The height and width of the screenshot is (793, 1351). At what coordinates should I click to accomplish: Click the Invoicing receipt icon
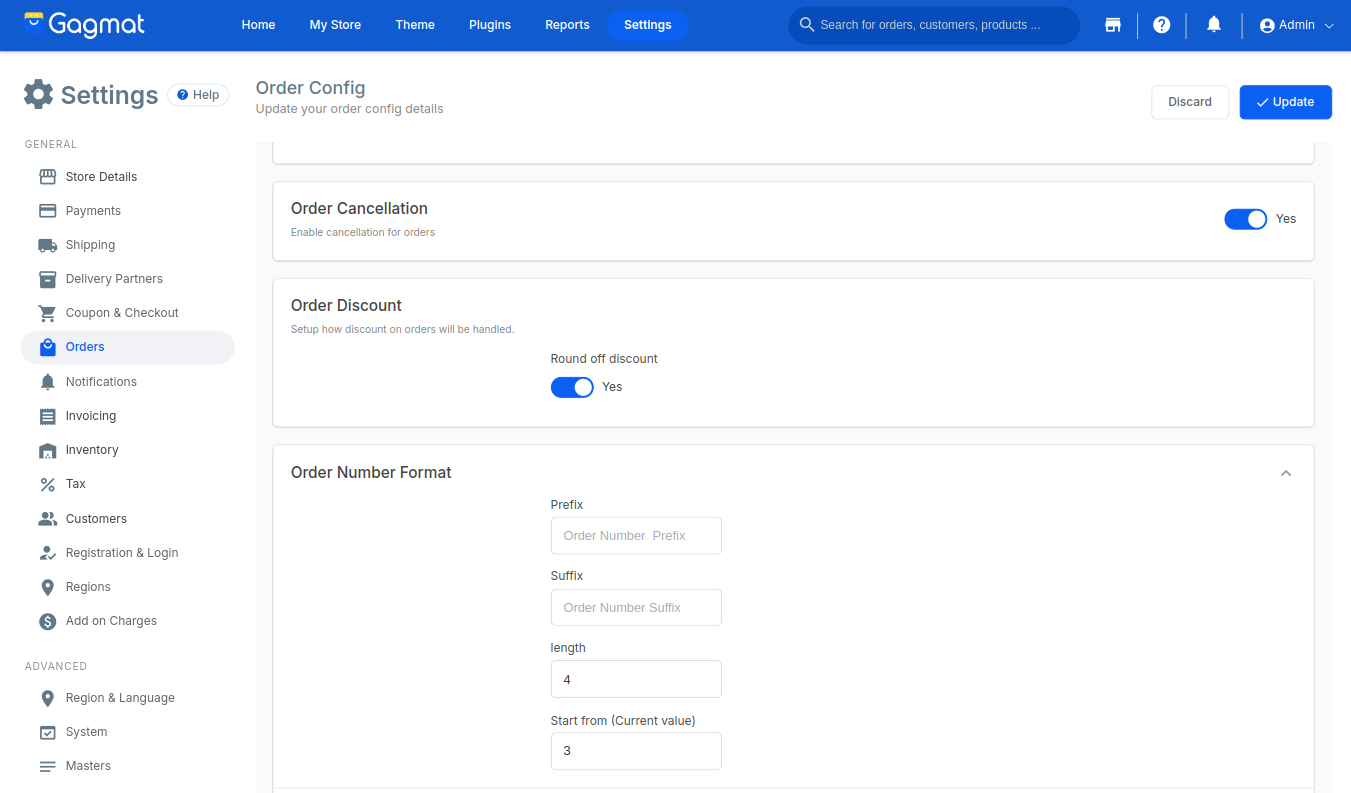click(x=47, y=416)
